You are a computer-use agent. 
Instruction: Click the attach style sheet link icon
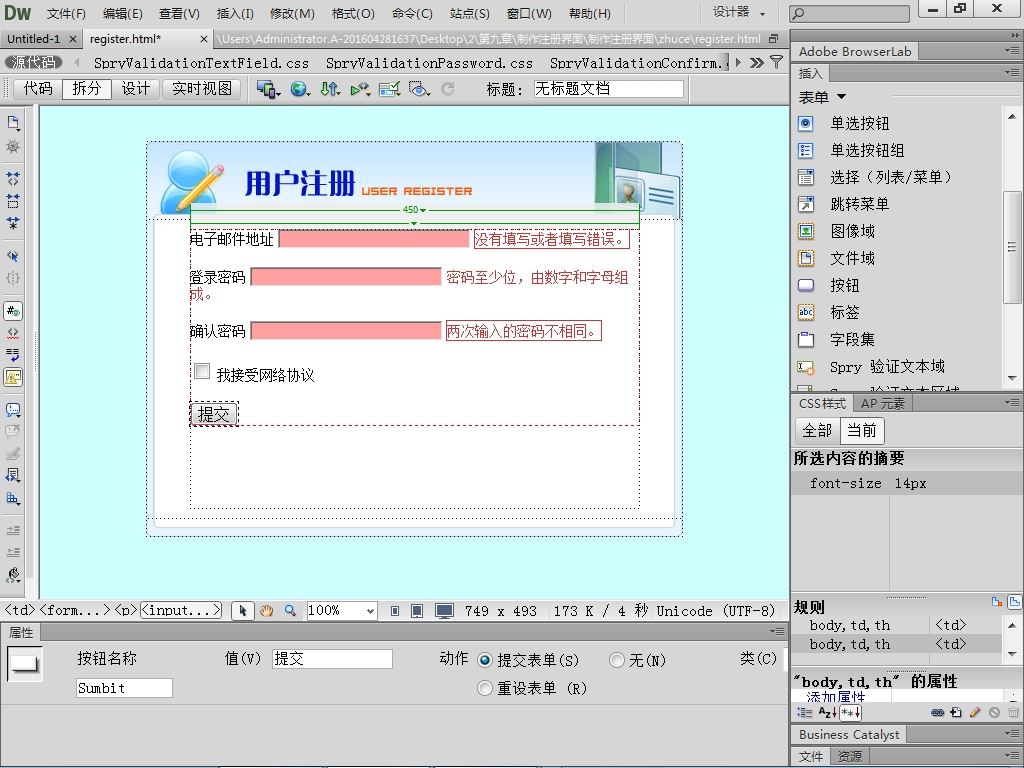(x=937, y=712)
